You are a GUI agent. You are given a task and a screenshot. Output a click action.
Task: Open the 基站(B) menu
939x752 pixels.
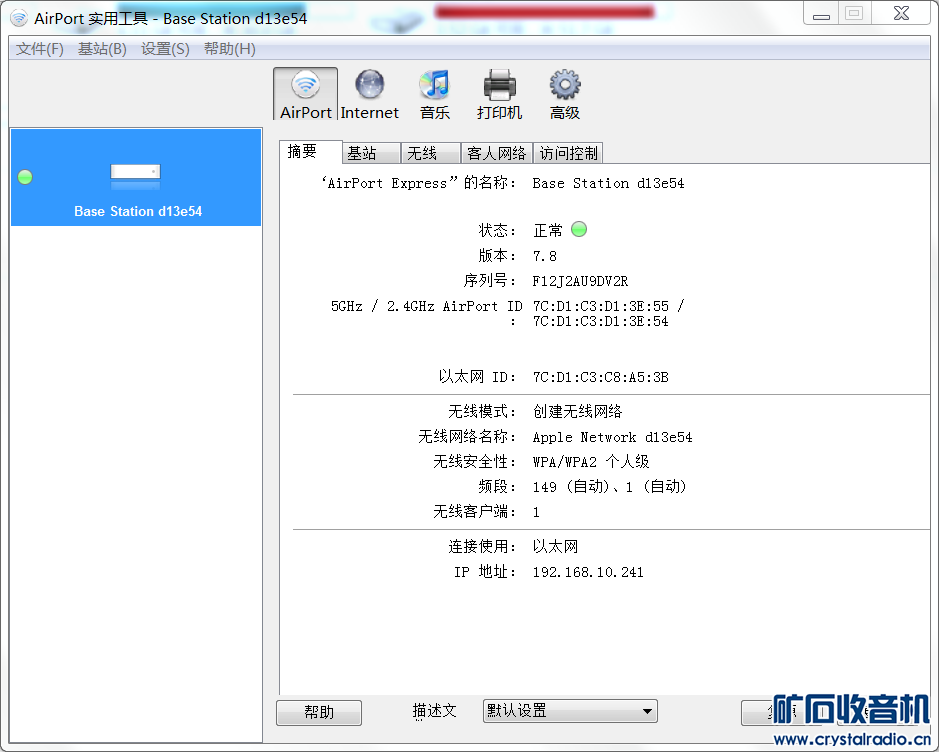click(101, 48)
